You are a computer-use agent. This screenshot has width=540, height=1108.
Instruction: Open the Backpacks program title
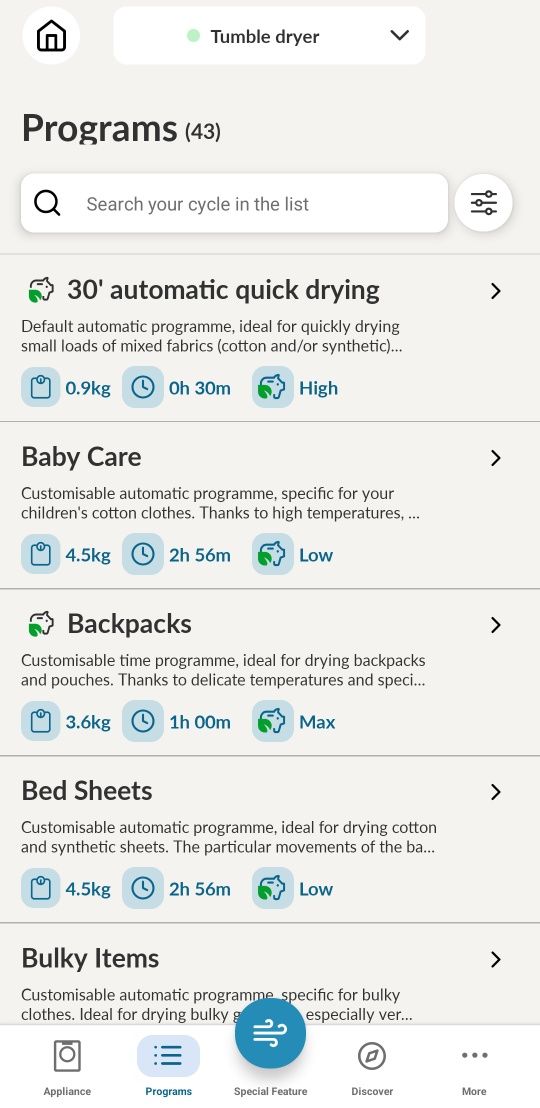tap(129, 624)
